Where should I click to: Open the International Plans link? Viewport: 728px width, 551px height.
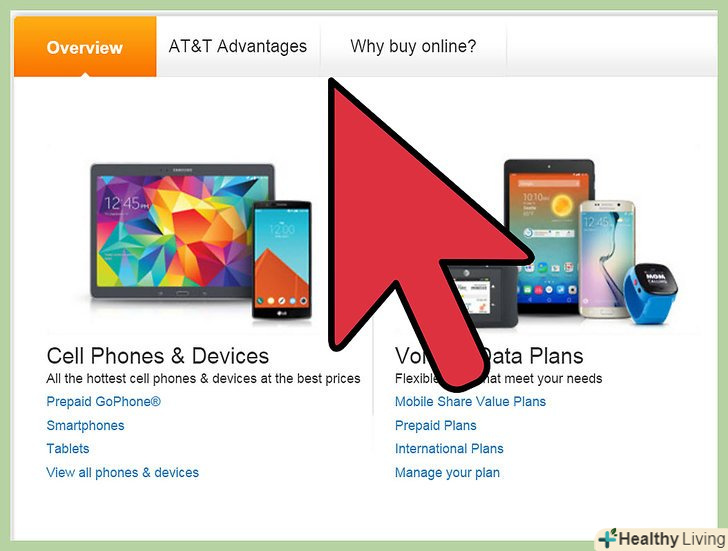click(449, 448)
